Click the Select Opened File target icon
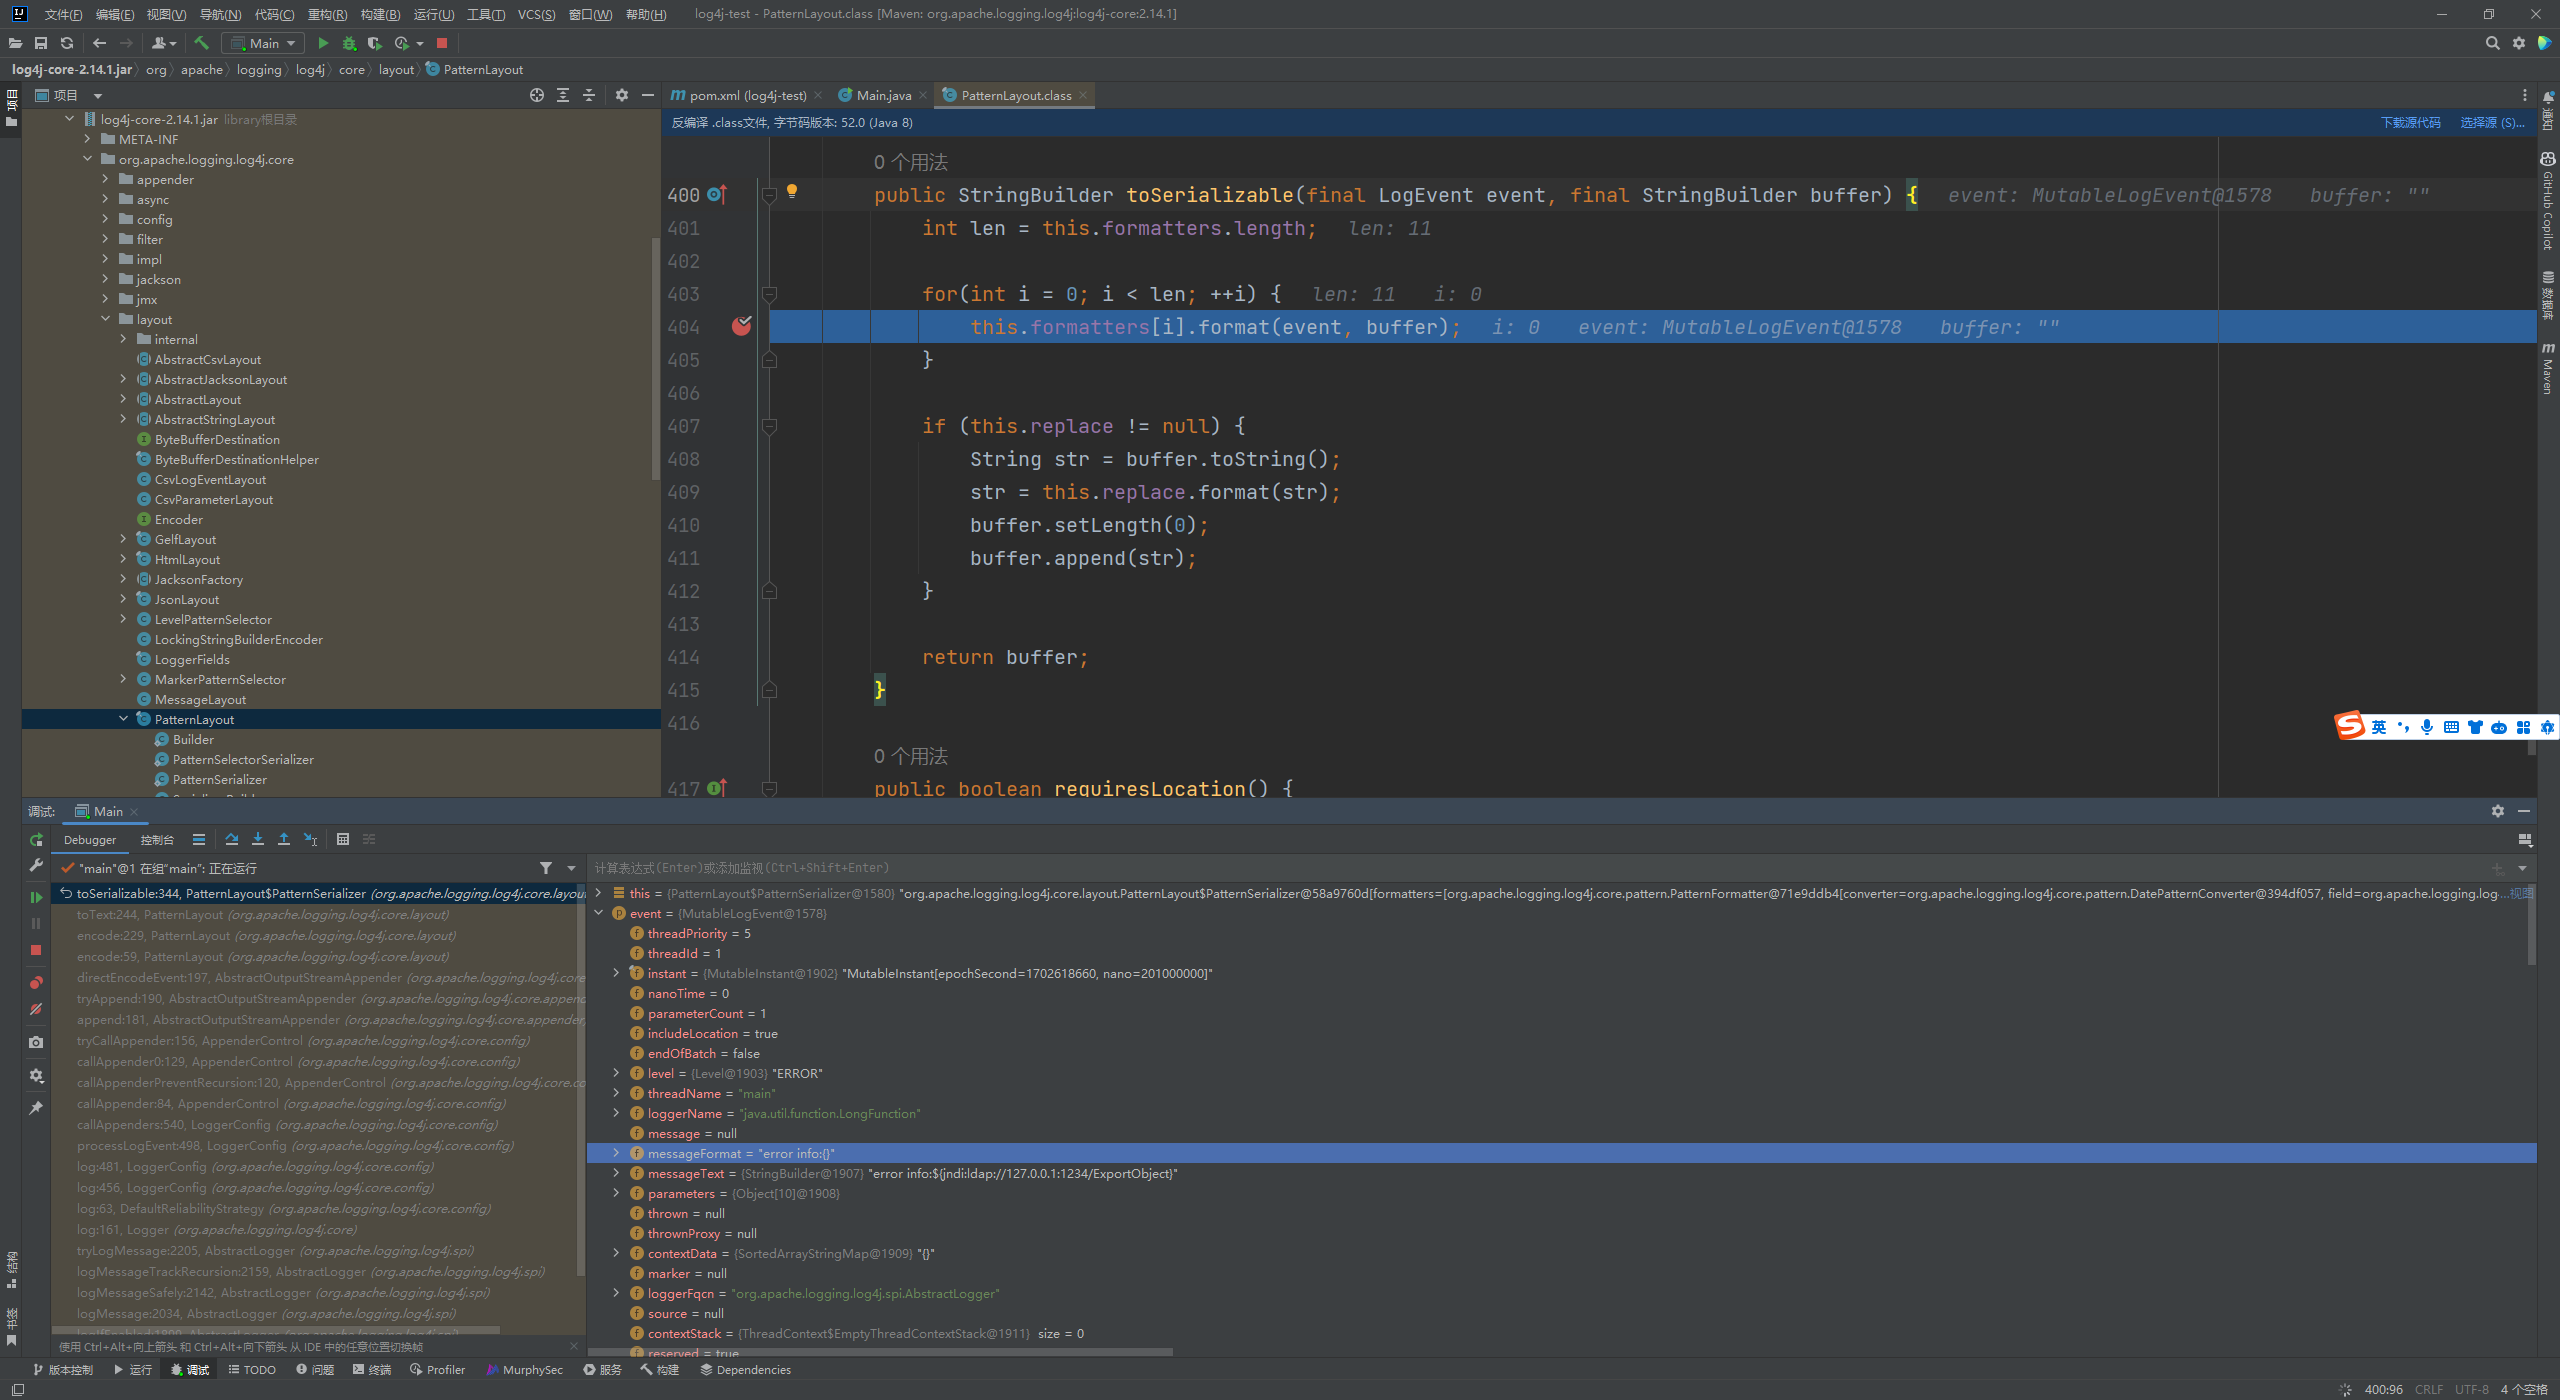This screenshot has height=1400, width=2560. coord(537,95)
